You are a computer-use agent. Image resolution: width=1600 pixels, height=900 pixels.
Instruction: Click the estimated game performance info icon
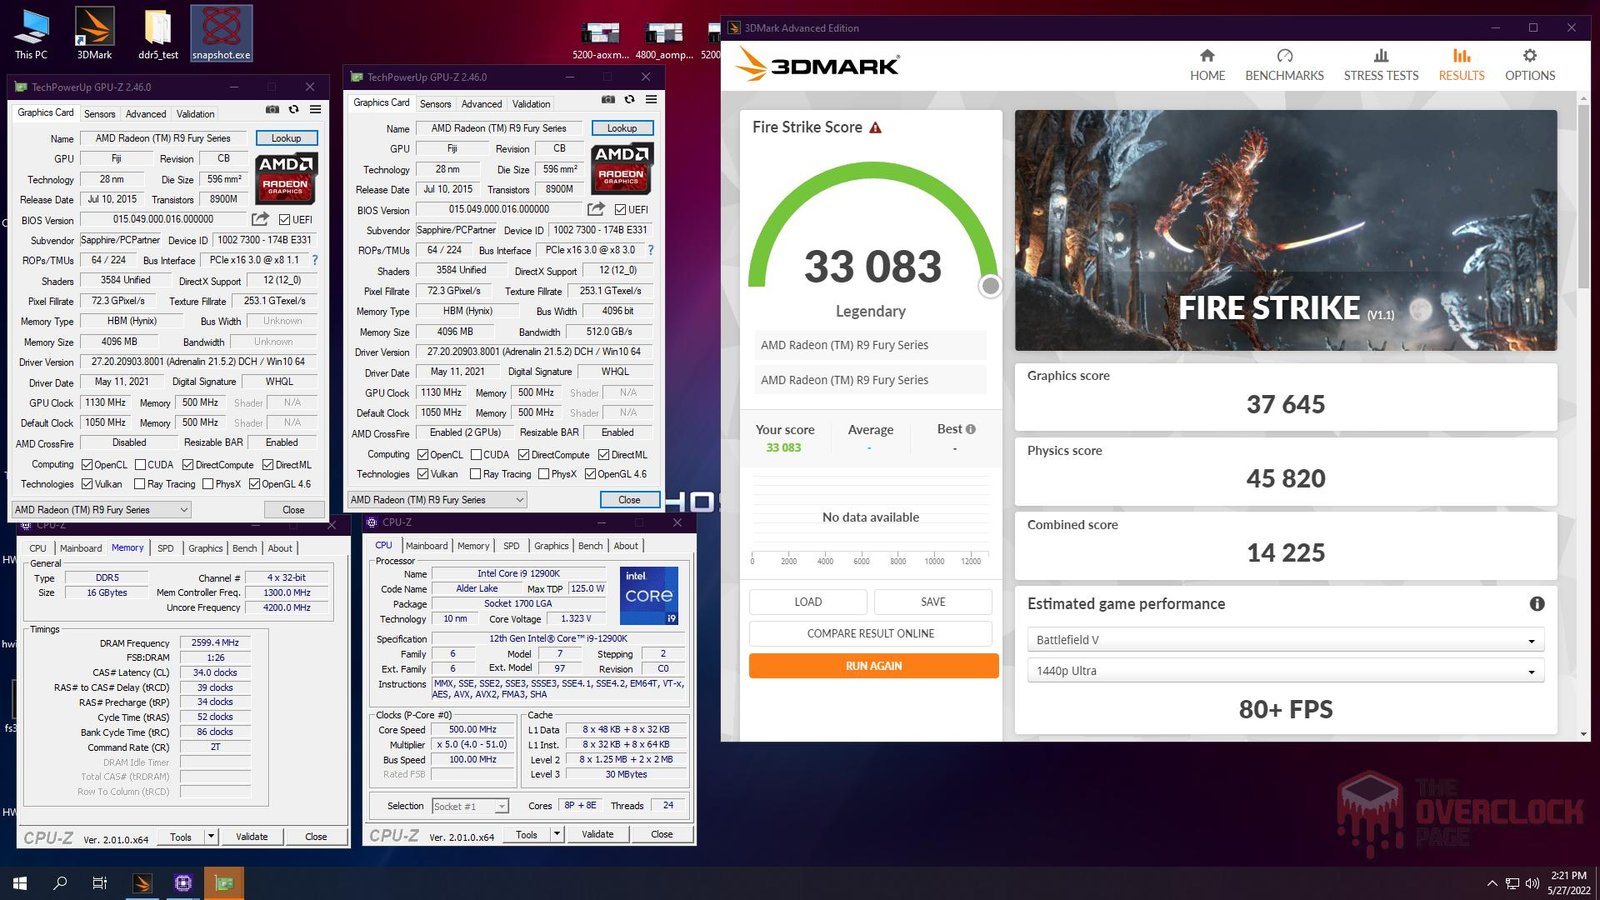click(1536, 604)
